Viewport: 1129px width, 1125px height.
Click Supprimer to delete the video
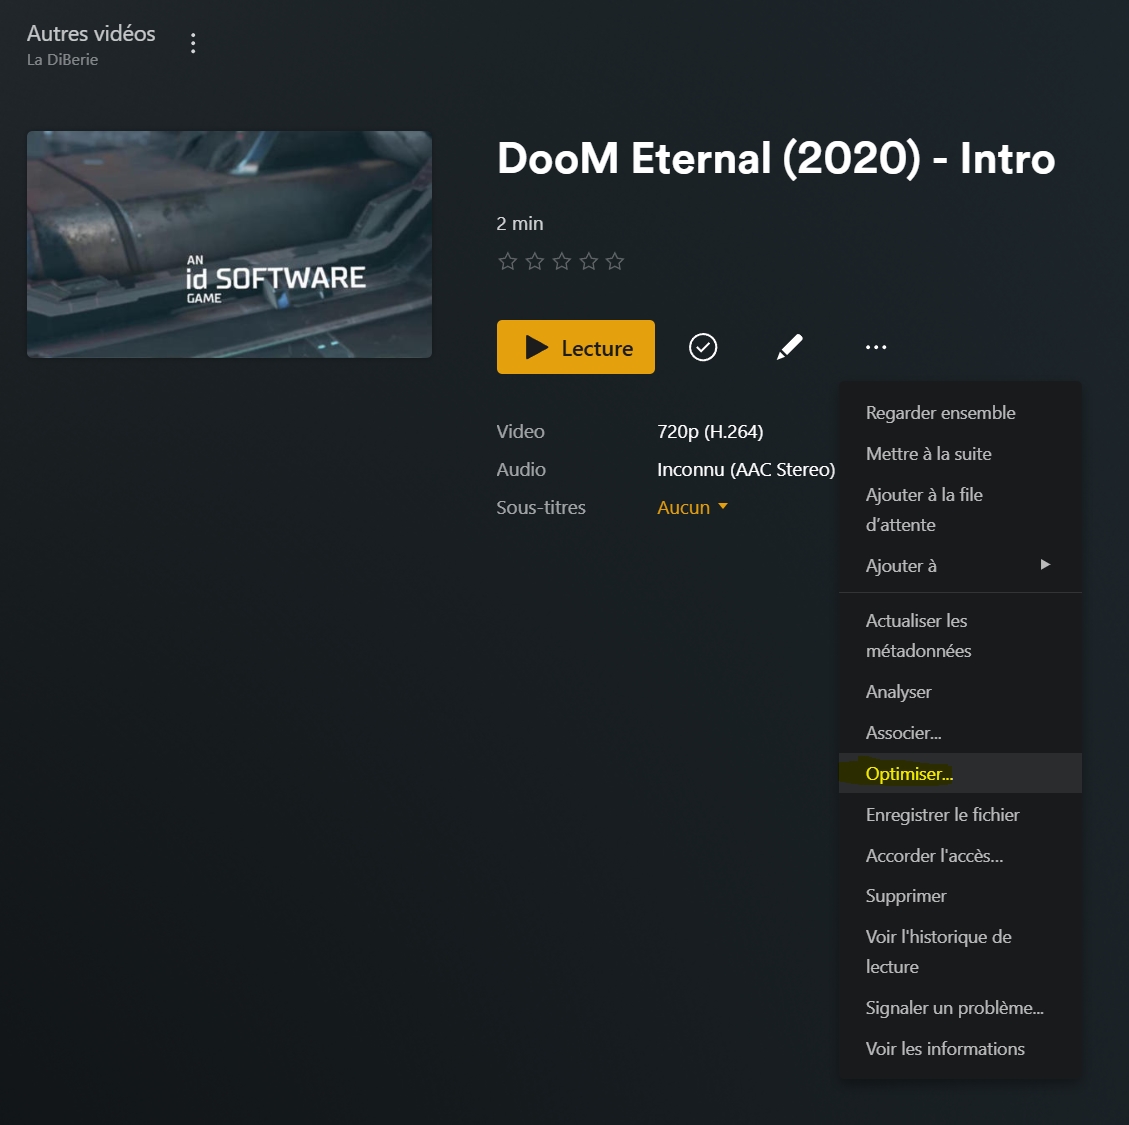coord(960,896)
